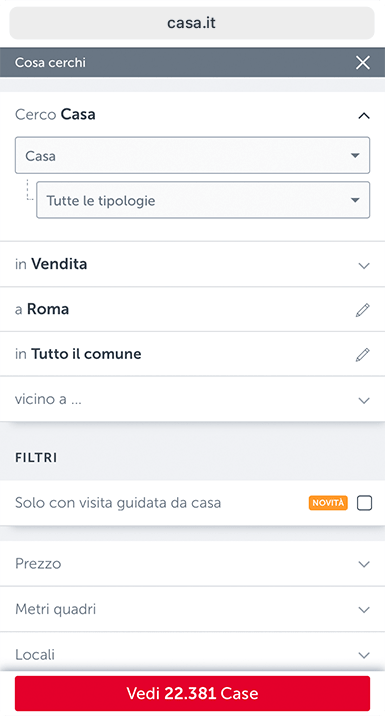Close the Cosa cerchi panel
Screen dimensions: 385x716
pos(363,63)
